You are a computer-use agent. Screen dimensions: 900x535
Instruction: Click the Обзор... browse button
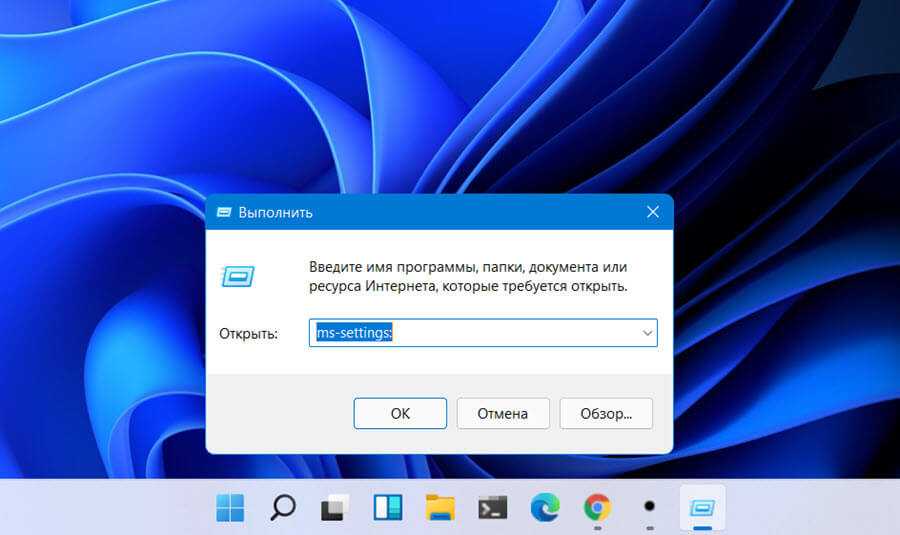[x=606, y=413]
